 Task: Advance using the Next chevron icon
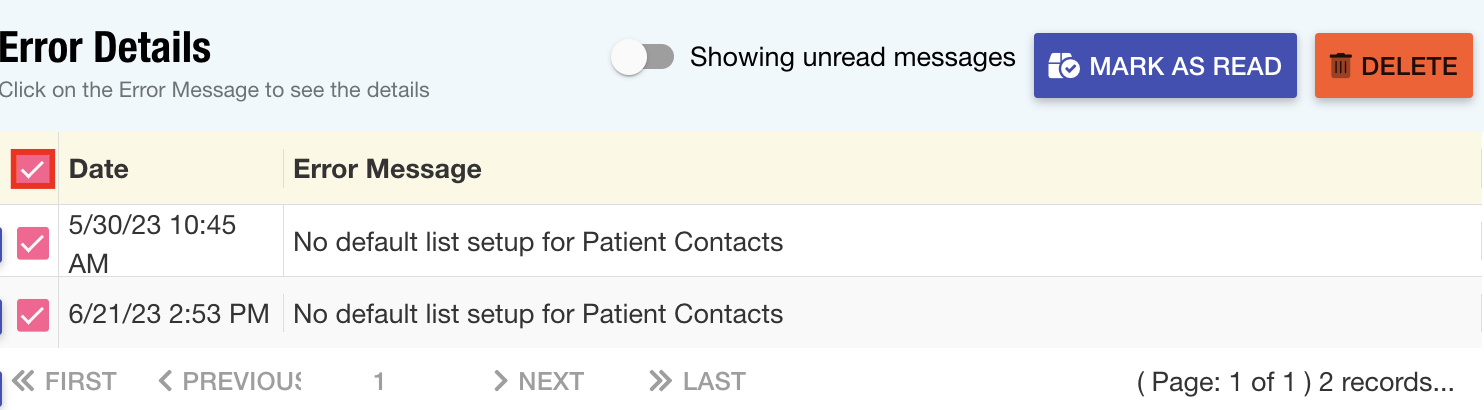500,381
